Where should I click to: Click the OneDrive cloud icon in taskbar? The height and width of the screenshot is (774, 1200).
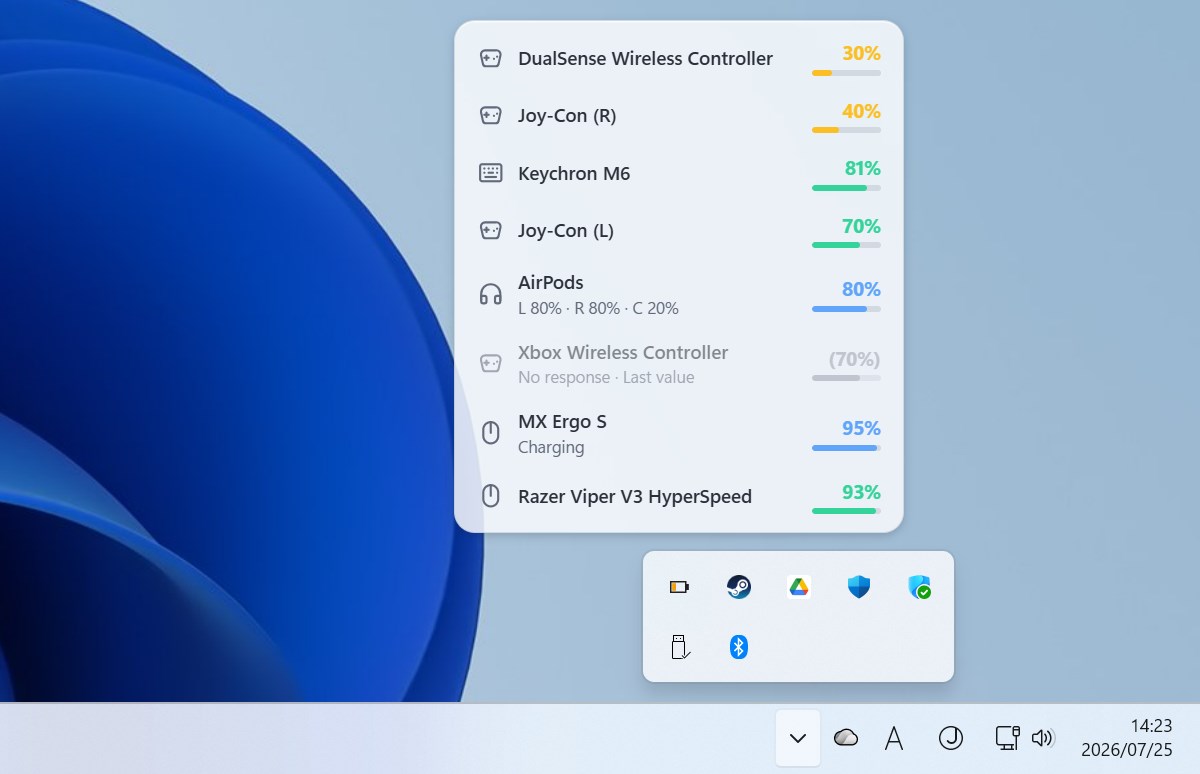(846, 738)
